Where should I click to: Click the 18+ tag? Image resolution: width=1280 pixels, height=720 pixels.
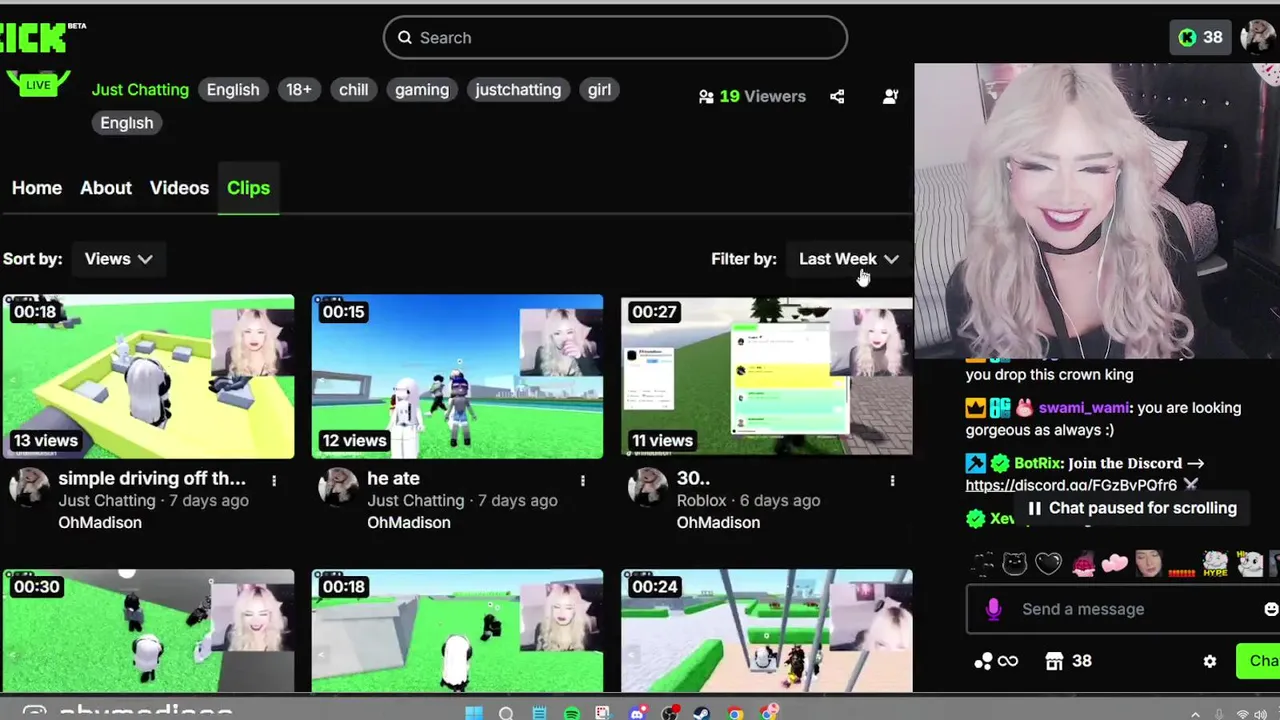299,90
